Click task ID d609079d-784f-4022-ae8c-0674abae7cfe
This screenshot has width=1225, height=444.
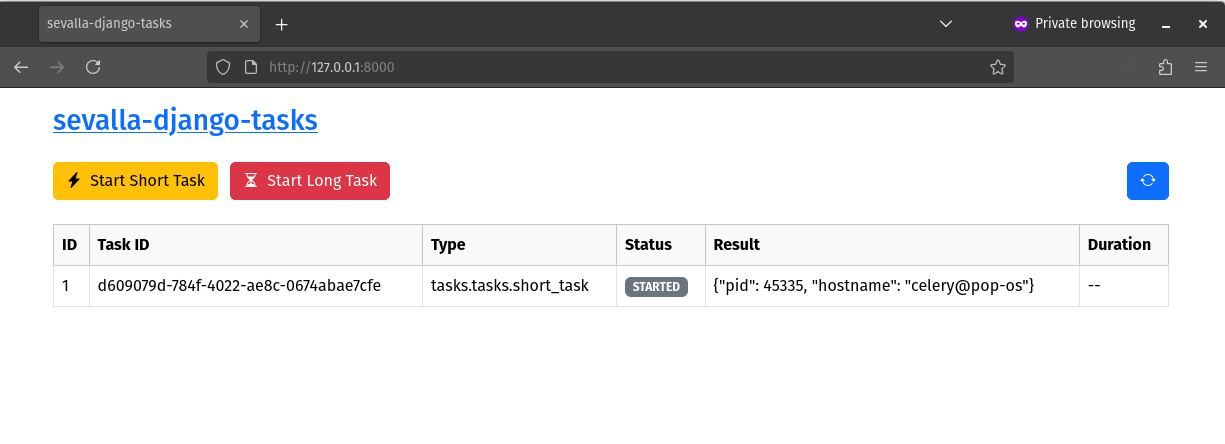pyautogui.click(x=239, y=286)
